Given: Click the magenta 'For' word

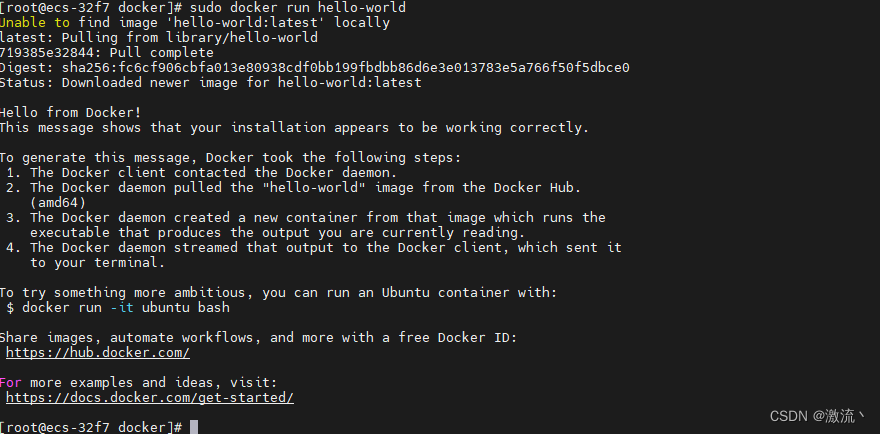Looking at the screenshot, I should (x=11, y=382).
